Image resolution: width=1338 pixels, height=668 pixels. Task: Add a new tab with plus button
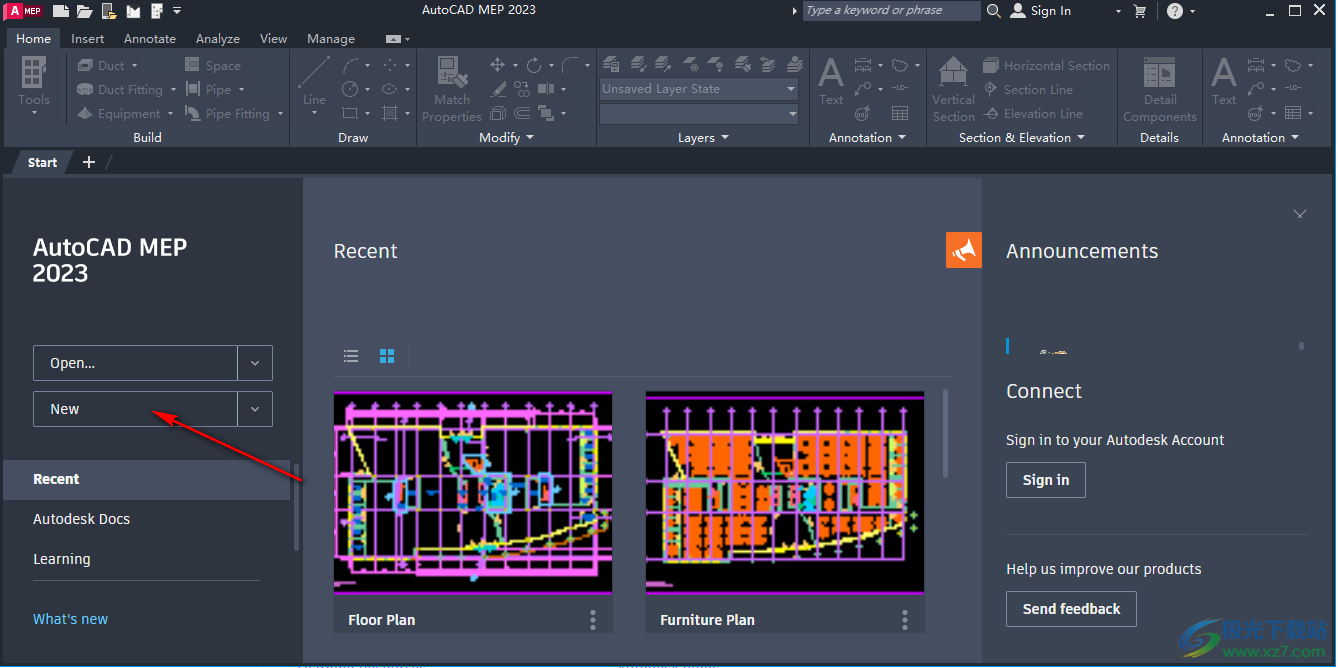click(x=88, y=162)
